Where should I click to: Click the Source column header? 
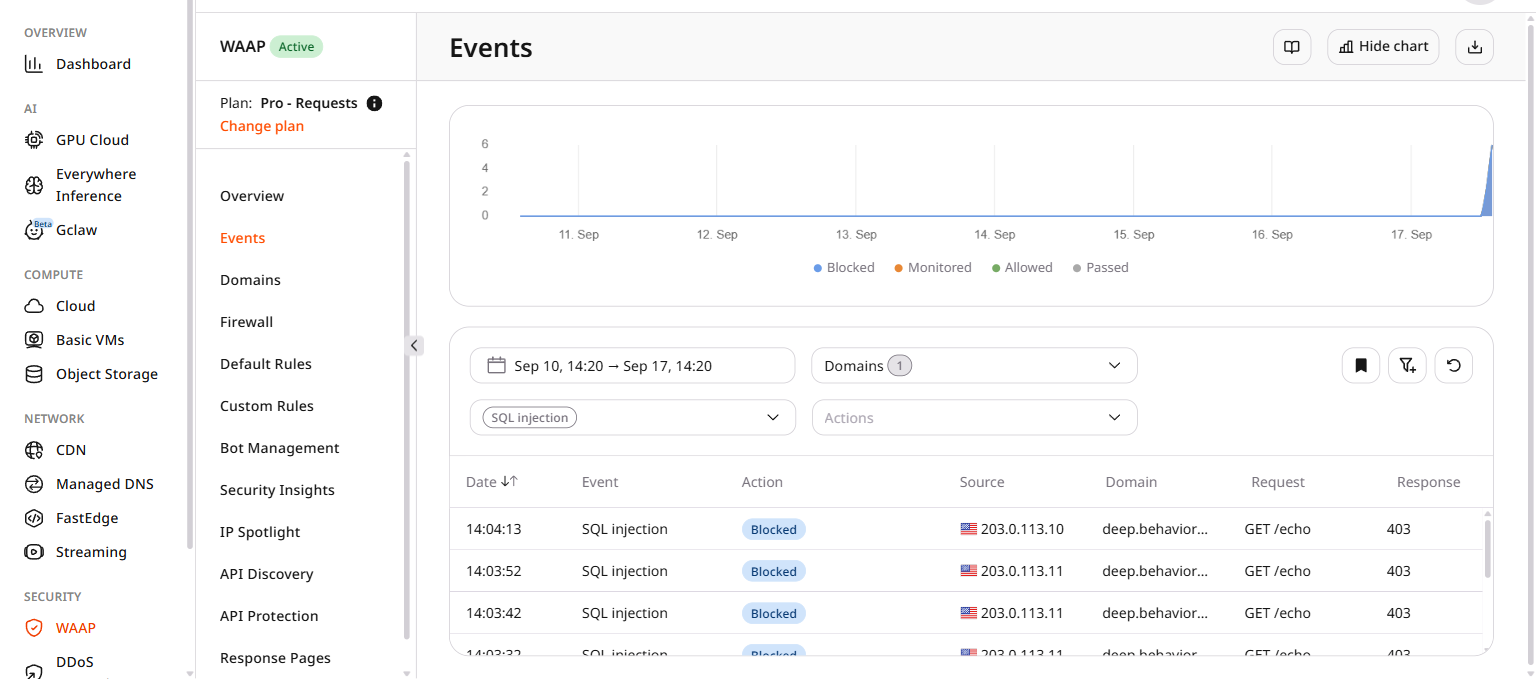[982, 482]
